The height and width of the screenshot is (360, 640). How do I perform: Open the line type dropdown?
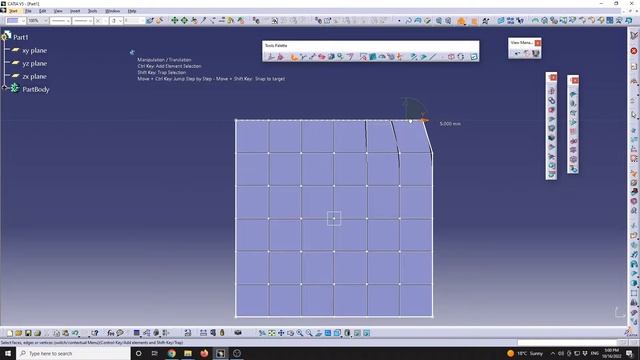(82, 20)
